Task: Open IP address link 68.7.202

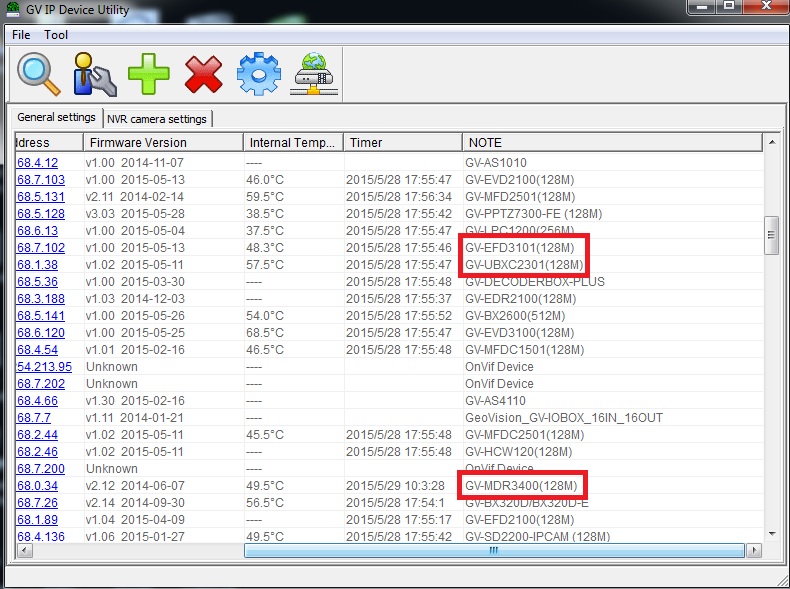Action: (41, 384)
